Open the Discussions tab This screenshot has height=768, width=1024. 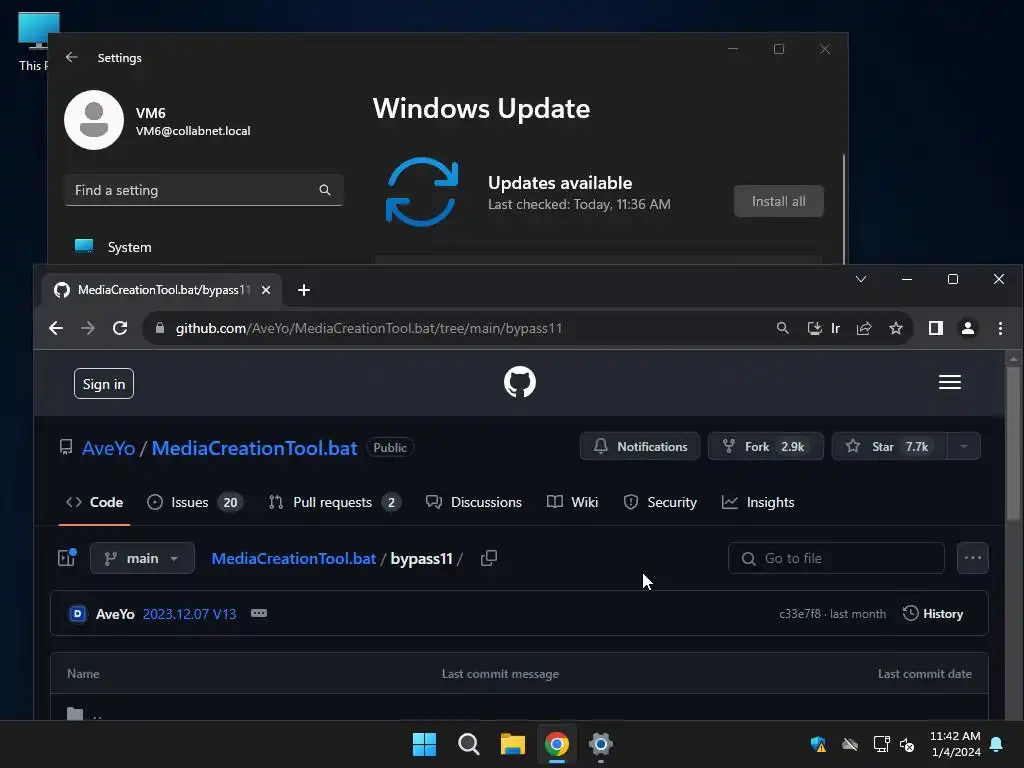(474, 502)
